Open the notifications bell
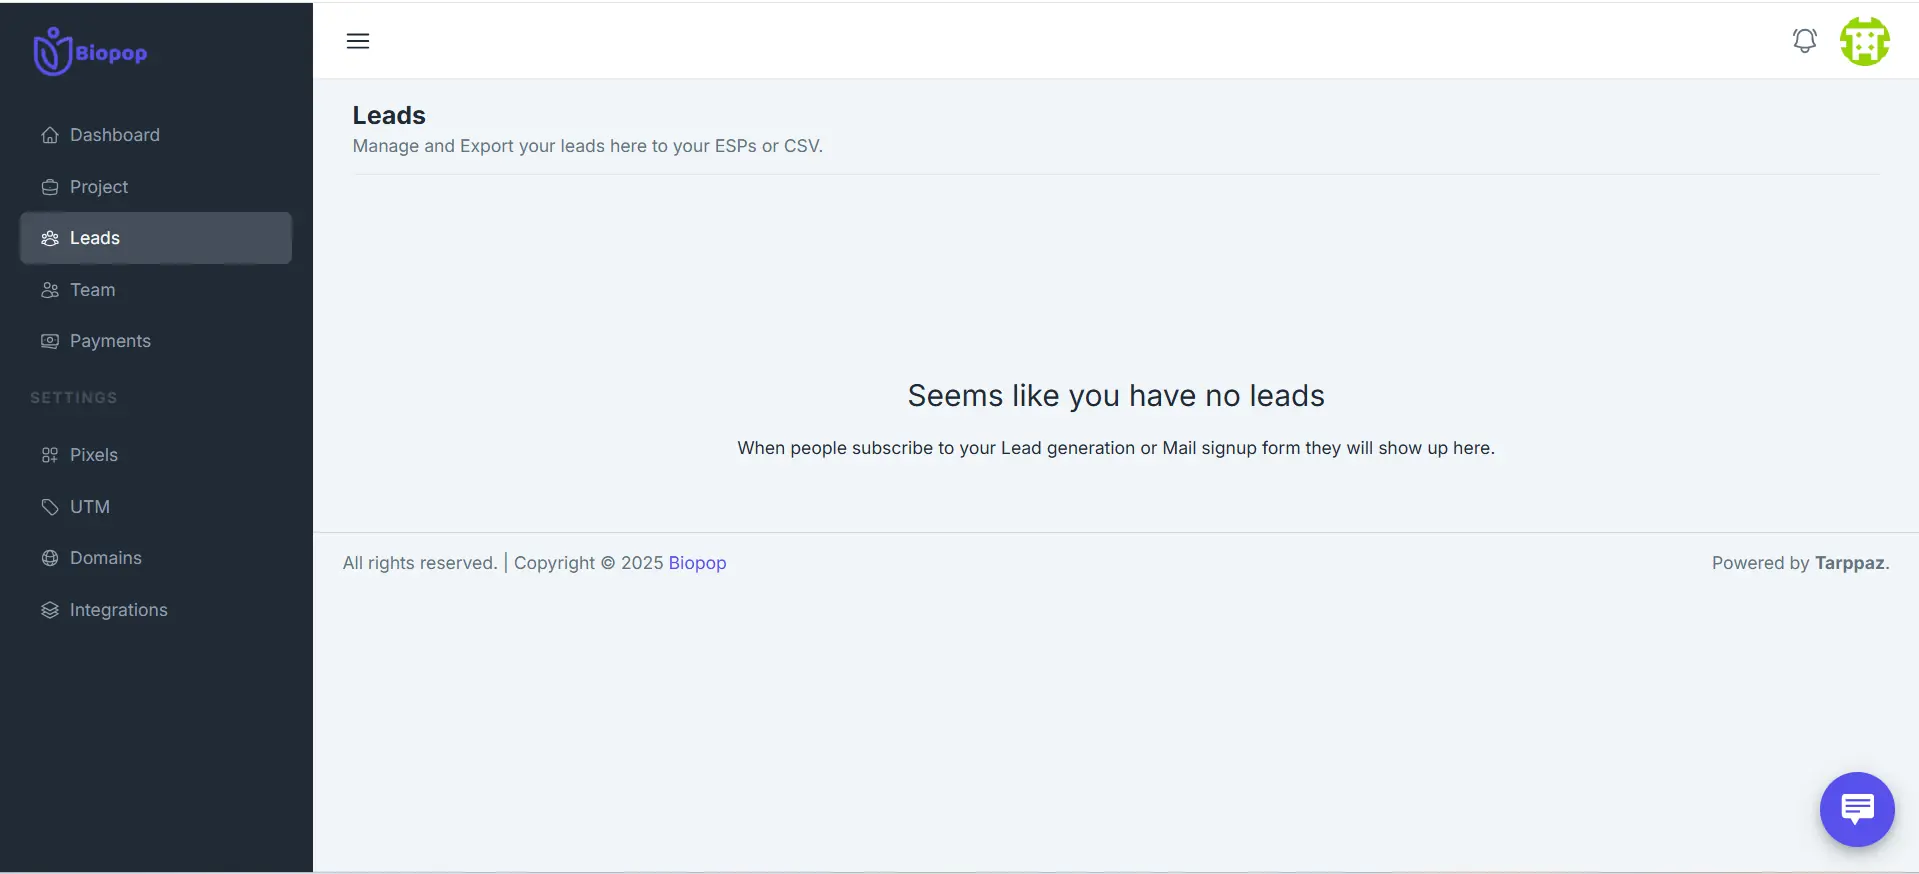 (1804, 41)
